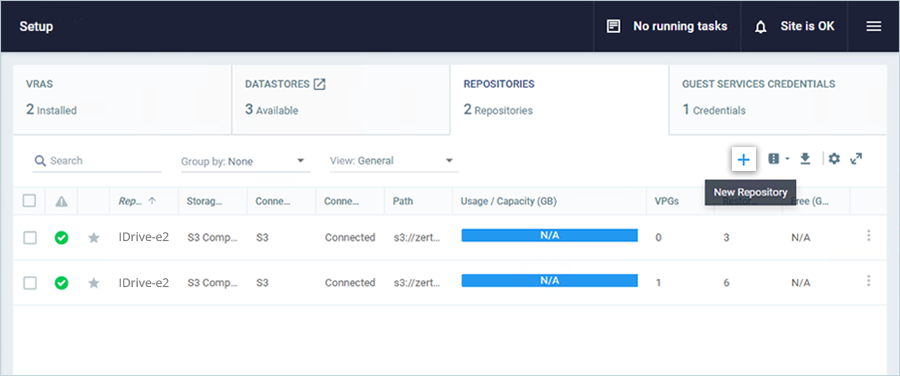Switch to the DATASTORES tab
Viewport: 900px width, 376px height.
[x=341, y=99]
